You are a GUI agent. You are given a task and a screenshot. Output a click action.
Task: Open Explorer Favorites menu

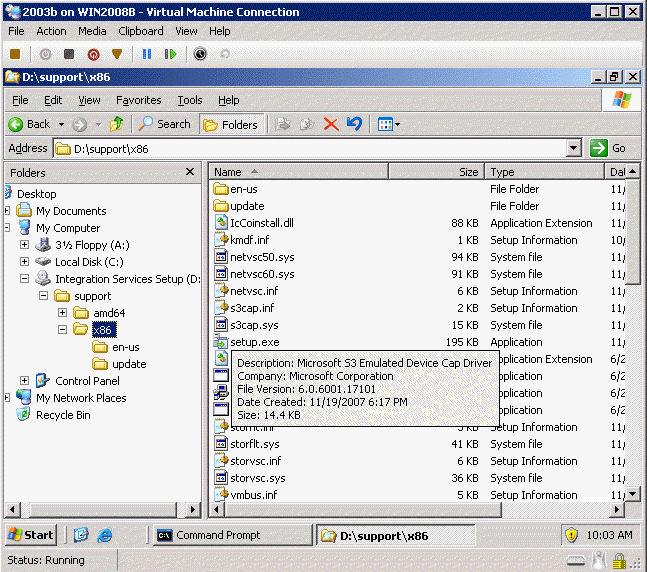139,100
